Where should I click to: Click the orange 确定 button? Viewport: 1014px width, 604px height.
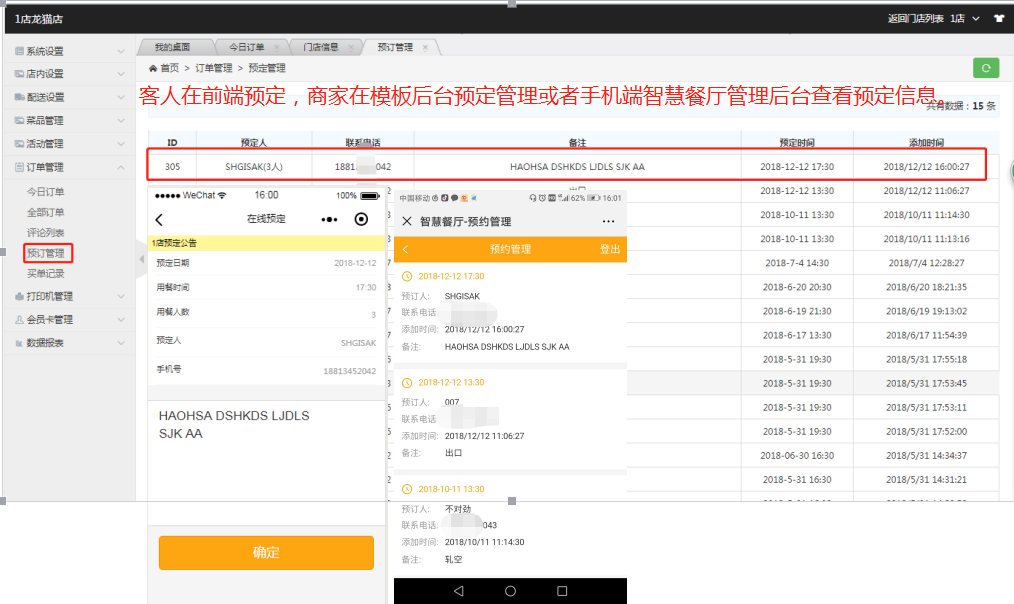point(266,553)
